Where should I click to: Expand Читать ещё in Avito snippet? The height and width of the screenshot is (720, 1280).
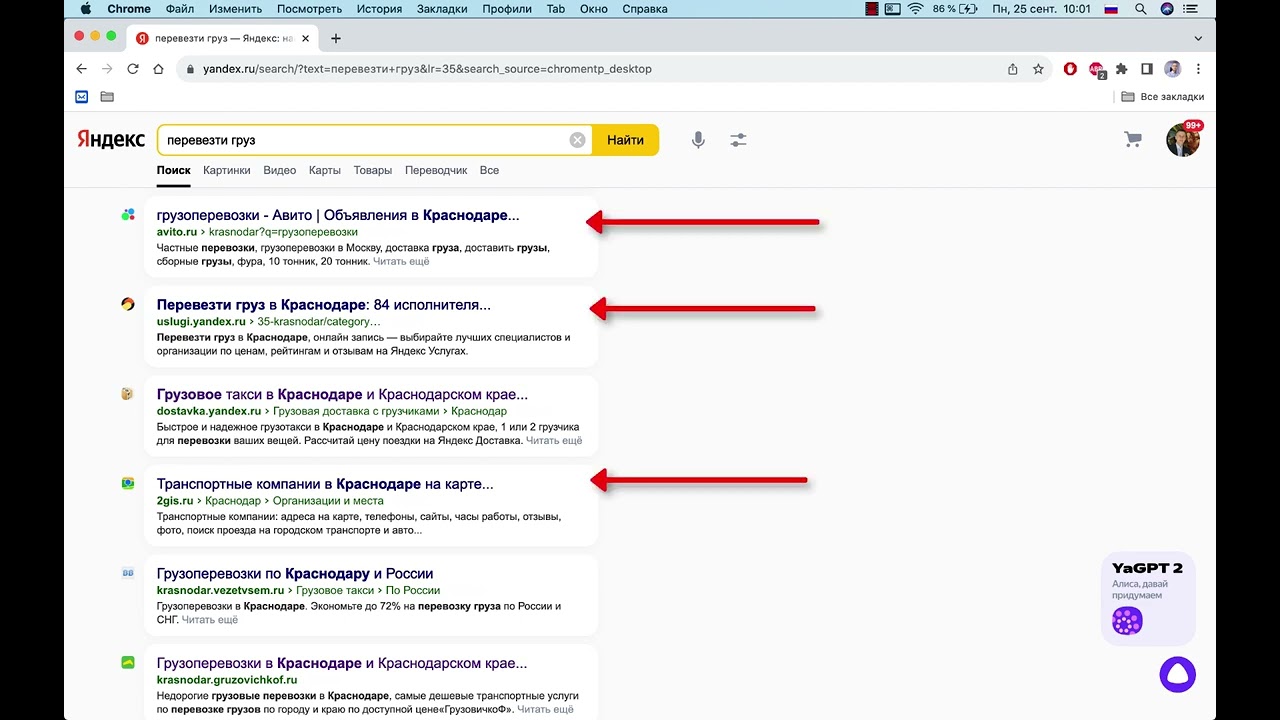click(401, 261)
